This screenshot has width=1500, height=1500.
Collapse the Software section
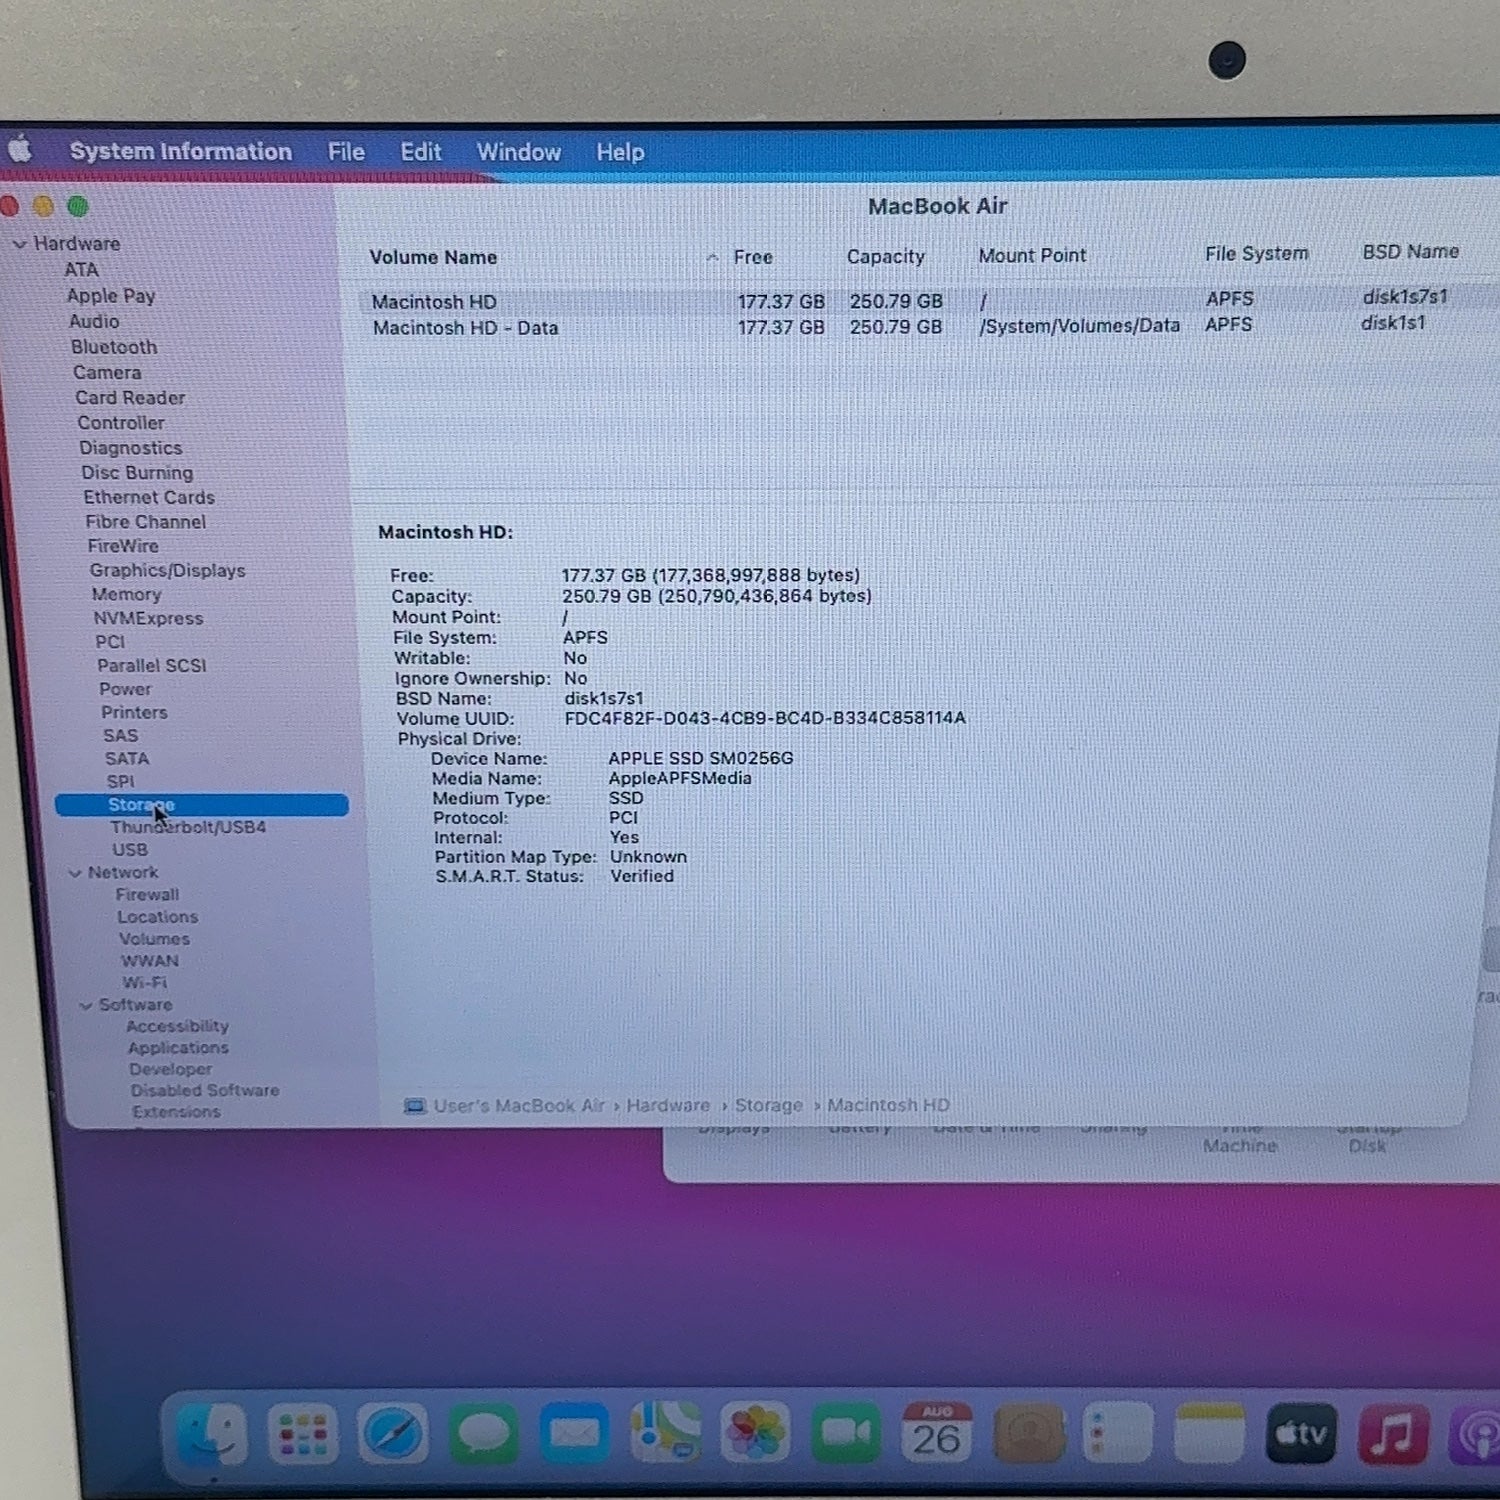(x=86, y=1005)
